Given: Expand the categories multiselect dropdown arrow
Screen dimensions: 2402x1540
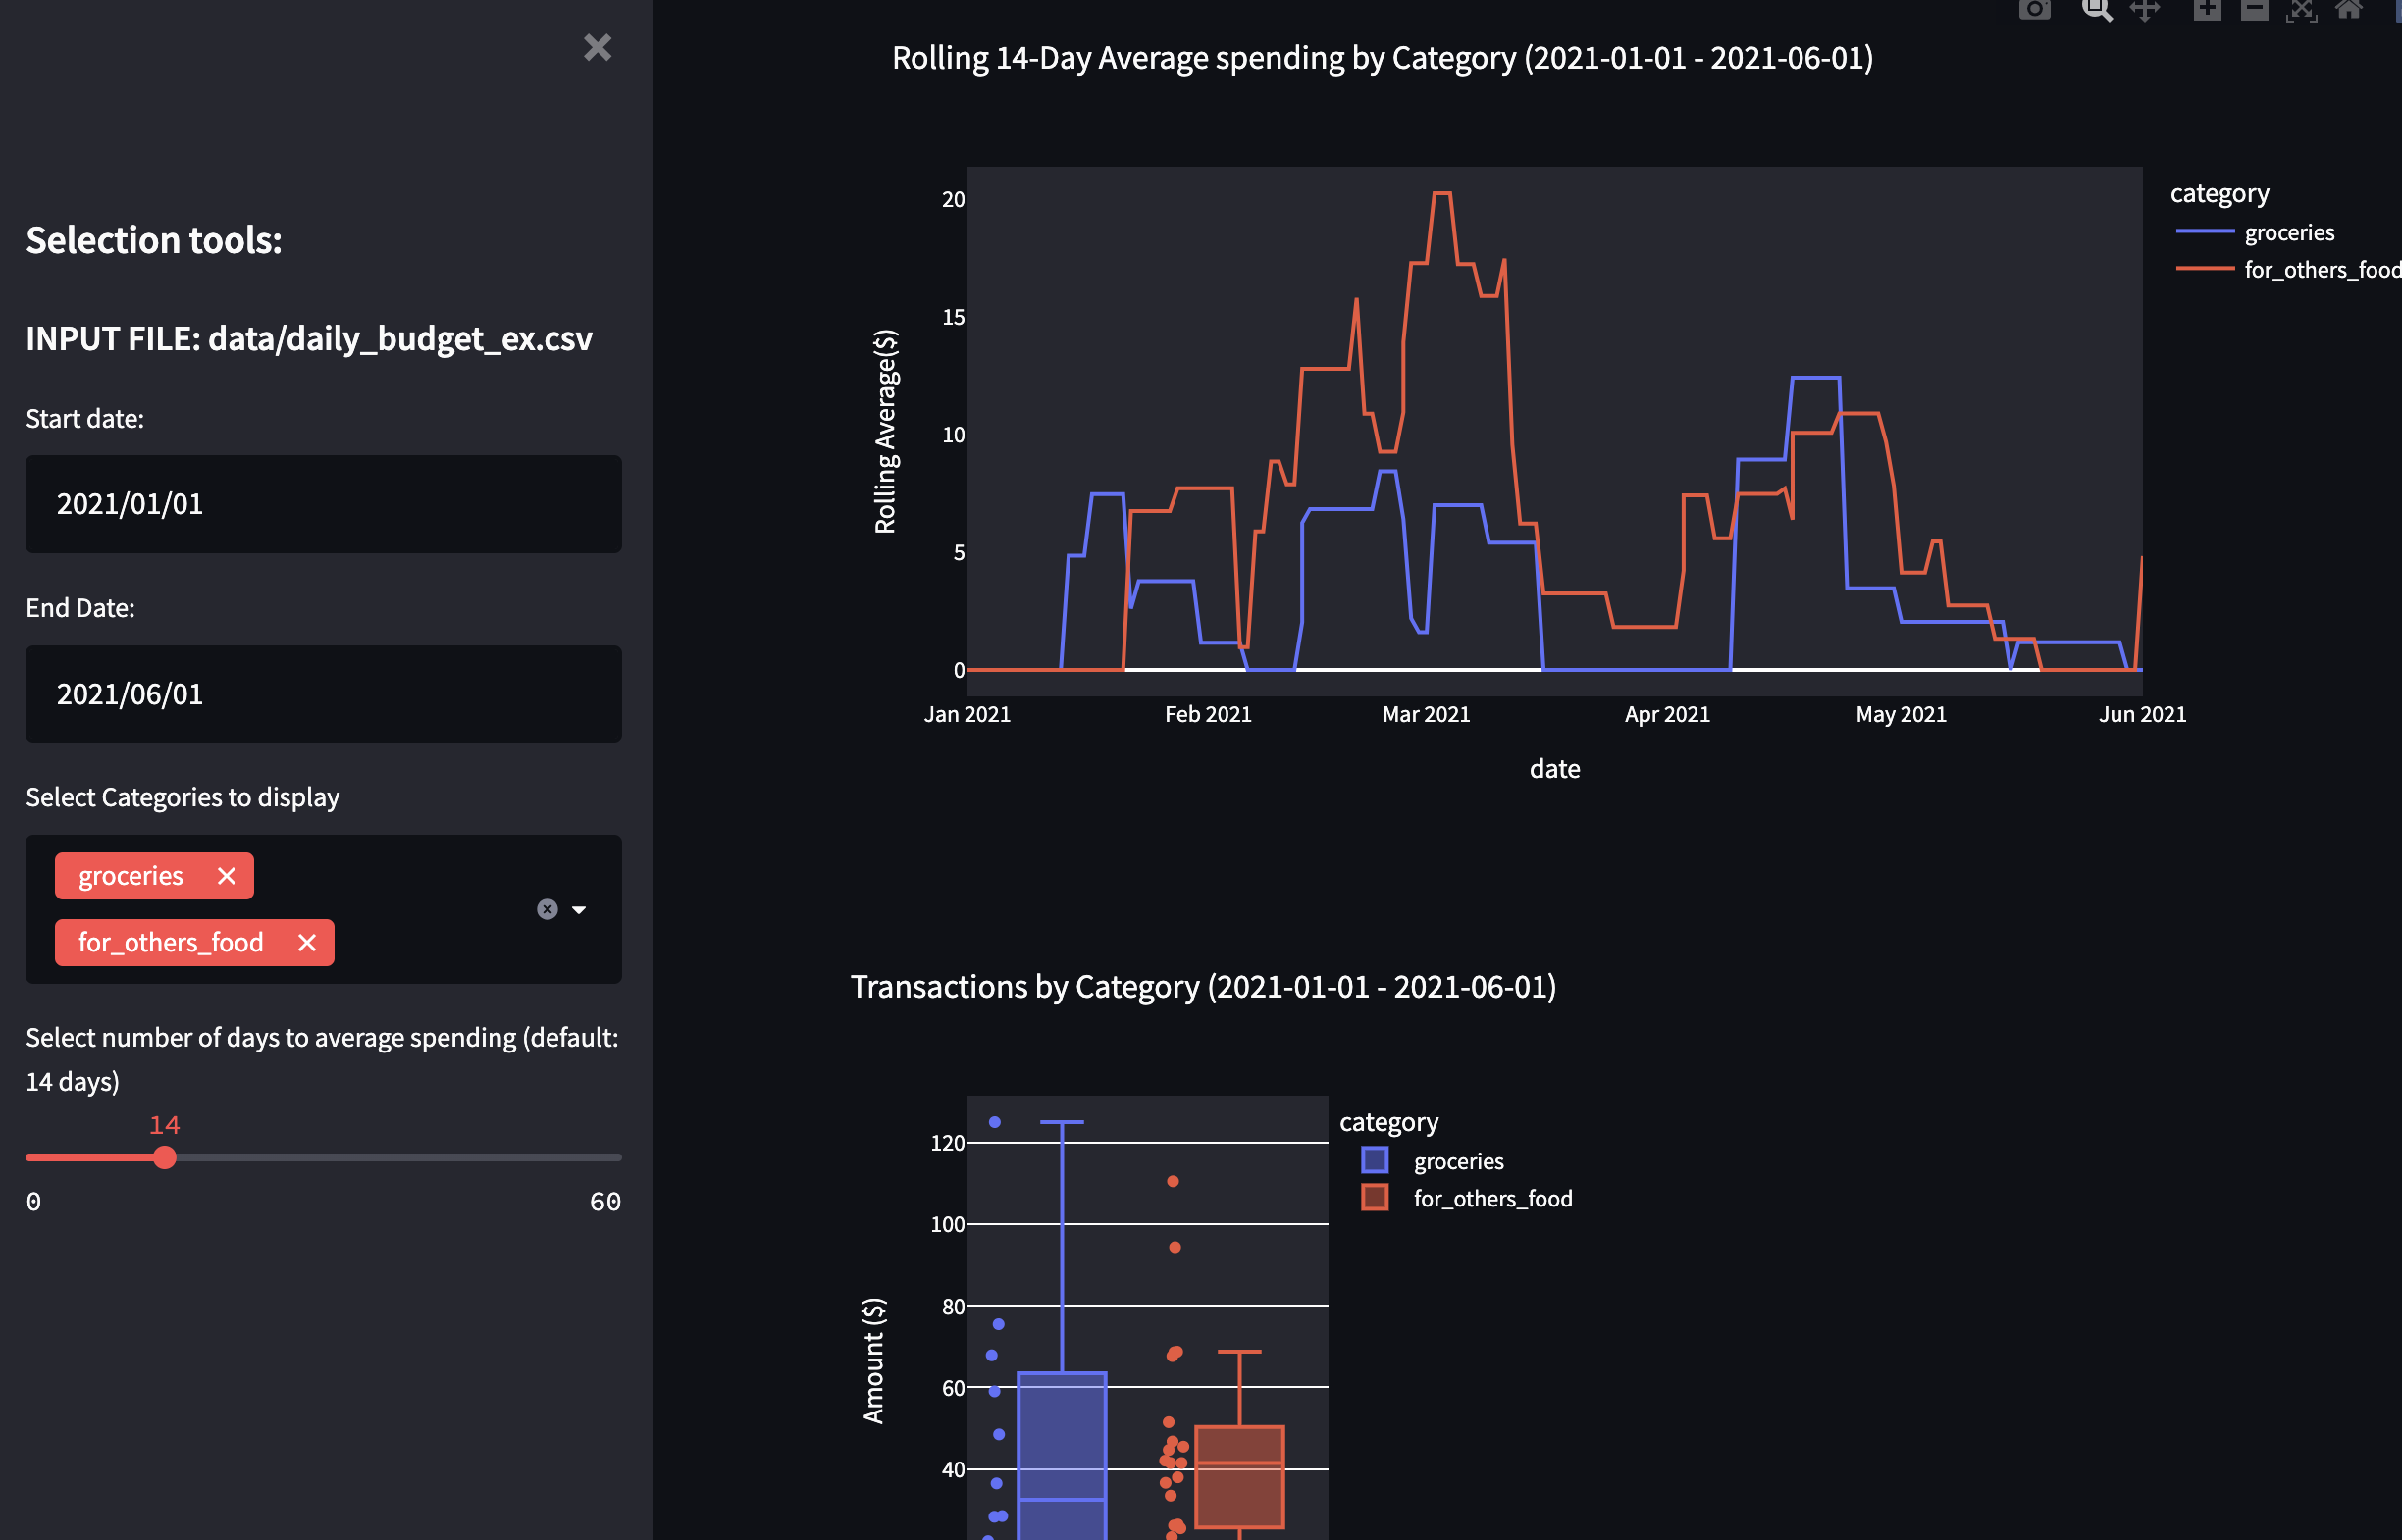Looking at the screenshot, I should pos(579,909).
